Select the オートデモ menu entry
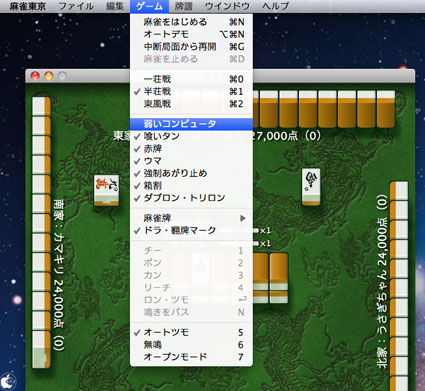425x391 pixels. point(191,34)
